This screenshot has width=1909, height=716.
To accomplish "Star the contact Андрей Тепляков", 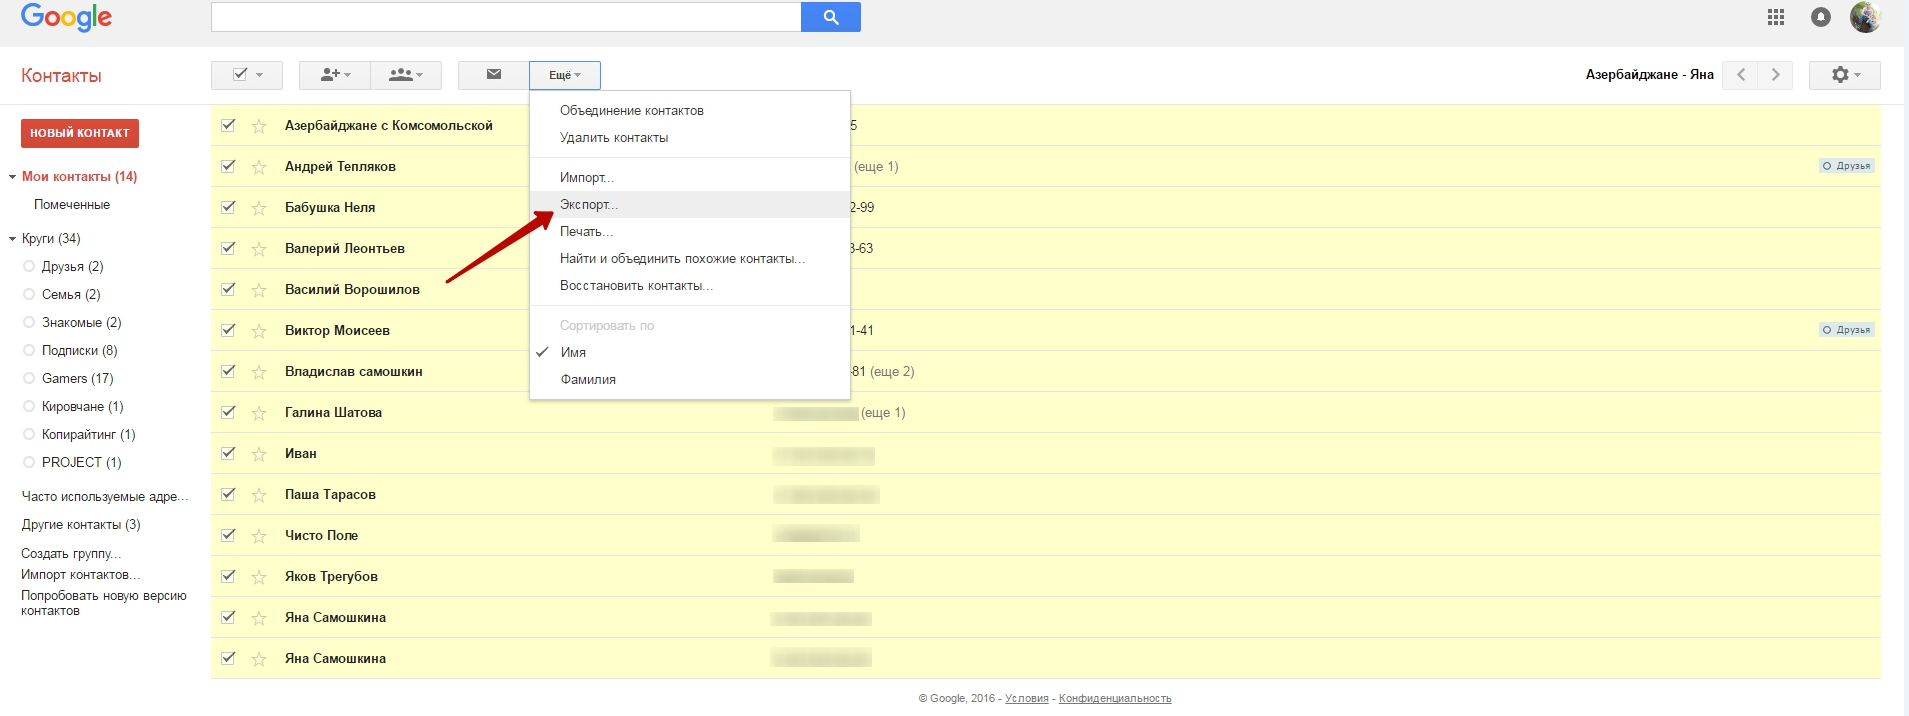I will tap(259, 167).
